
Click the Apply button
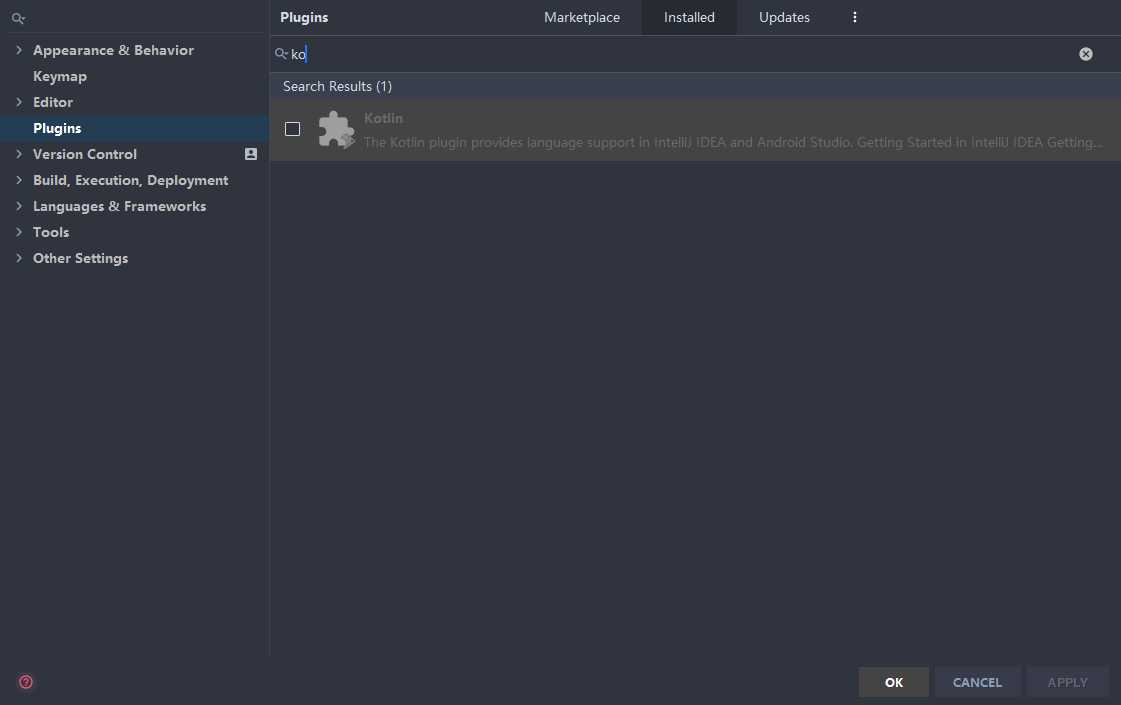point(1067,682)
